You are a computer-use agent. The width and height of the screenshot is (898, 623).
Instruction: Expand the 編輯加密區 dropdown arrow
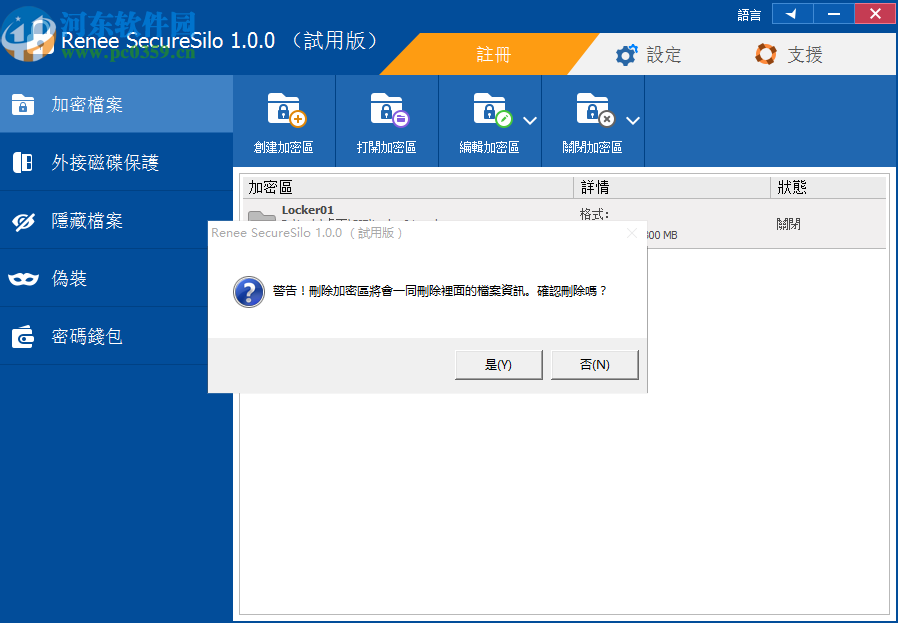530,121
